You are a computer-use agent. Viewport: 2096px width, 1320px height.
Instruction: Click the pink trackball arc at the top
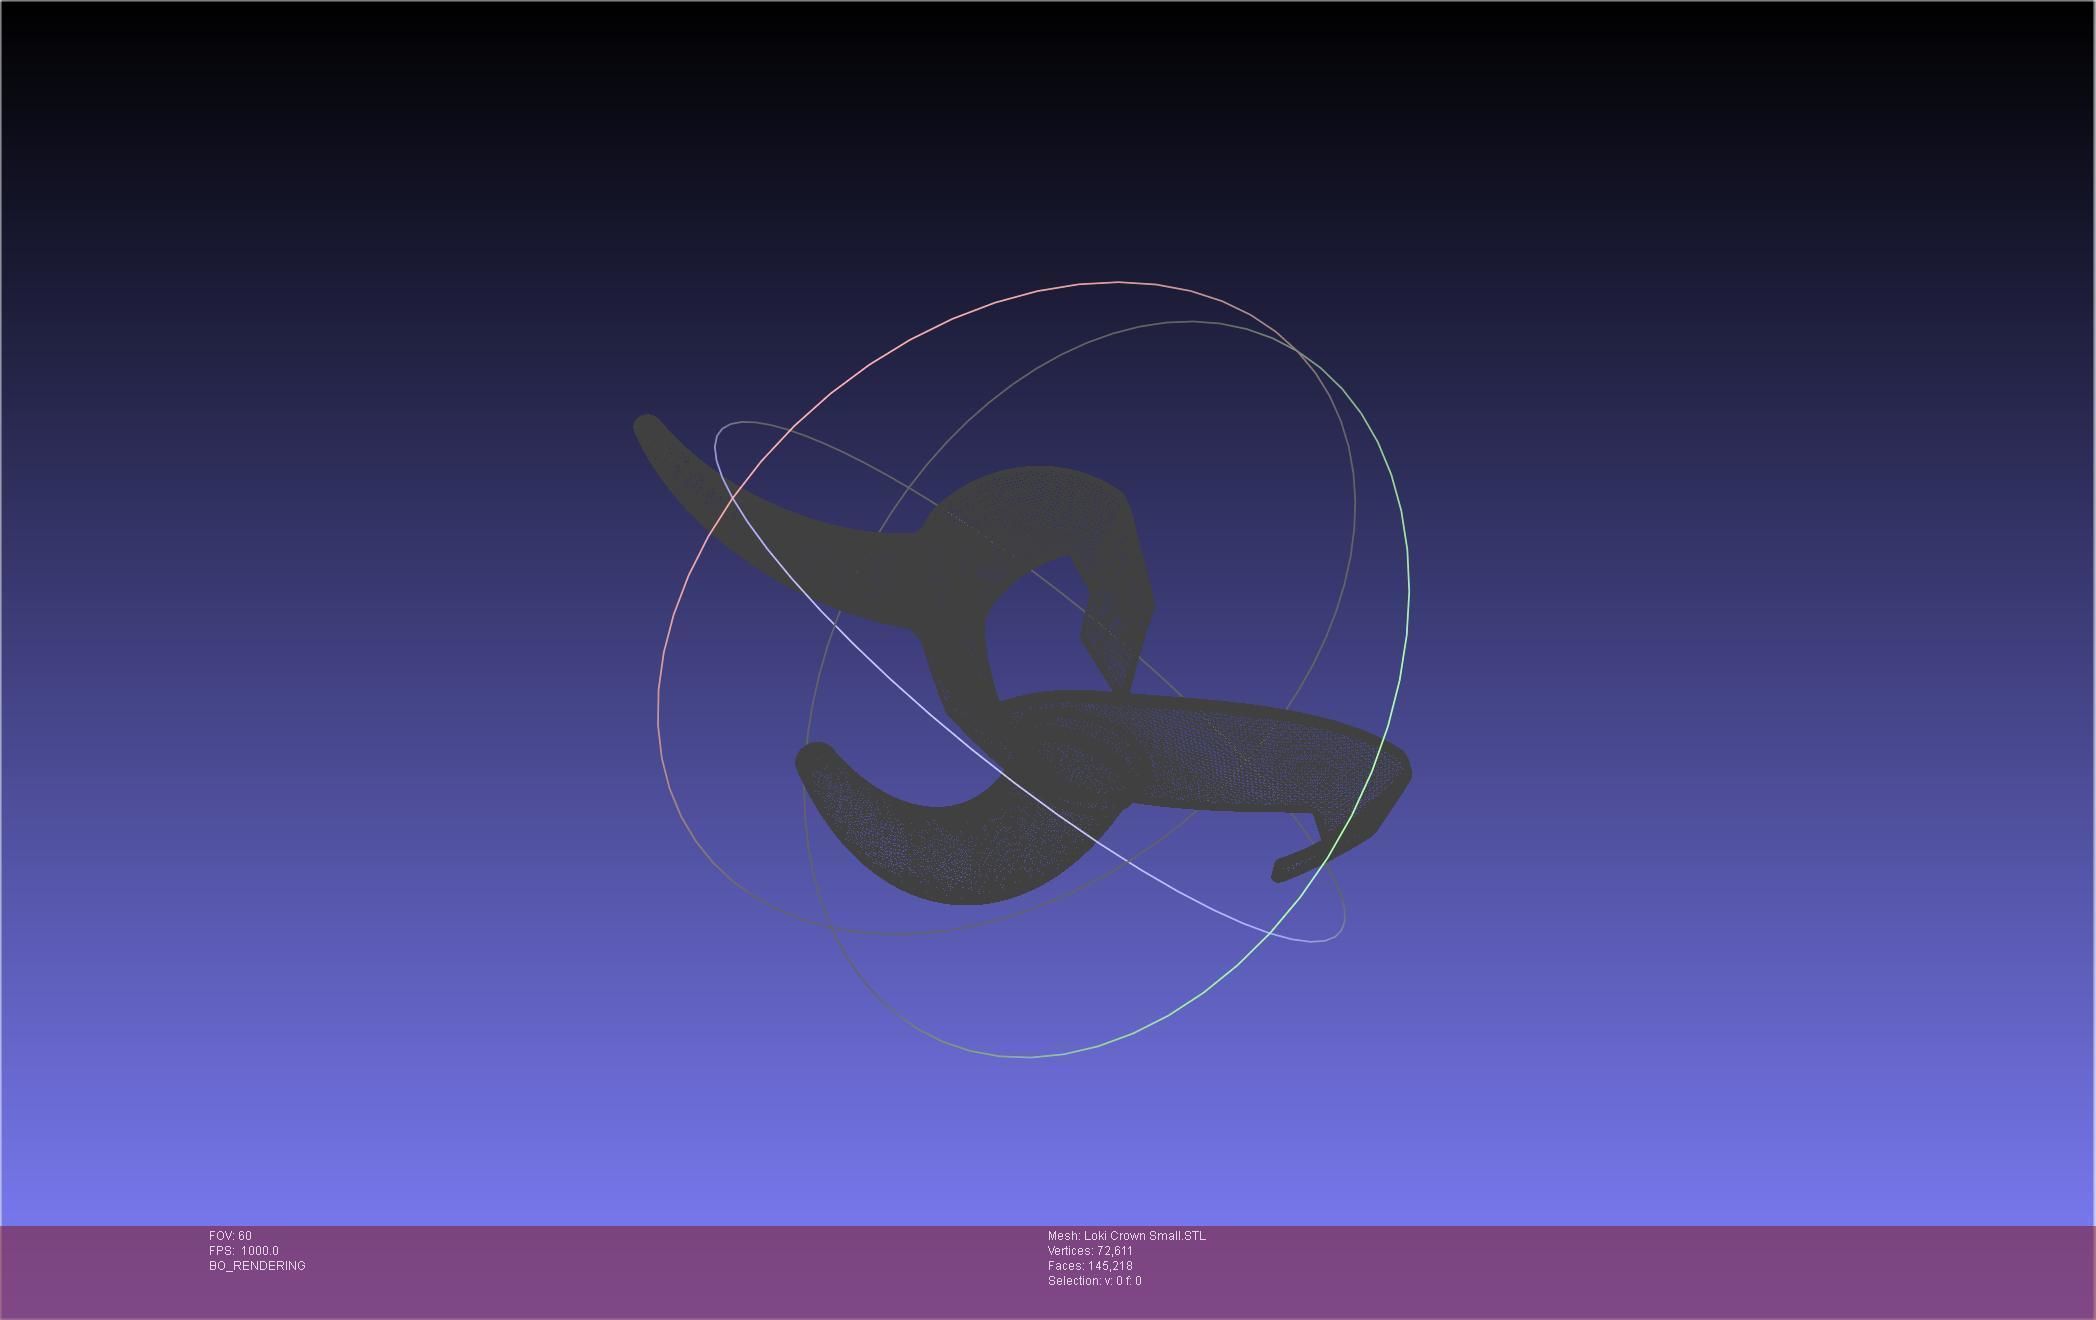(1100, 284)
